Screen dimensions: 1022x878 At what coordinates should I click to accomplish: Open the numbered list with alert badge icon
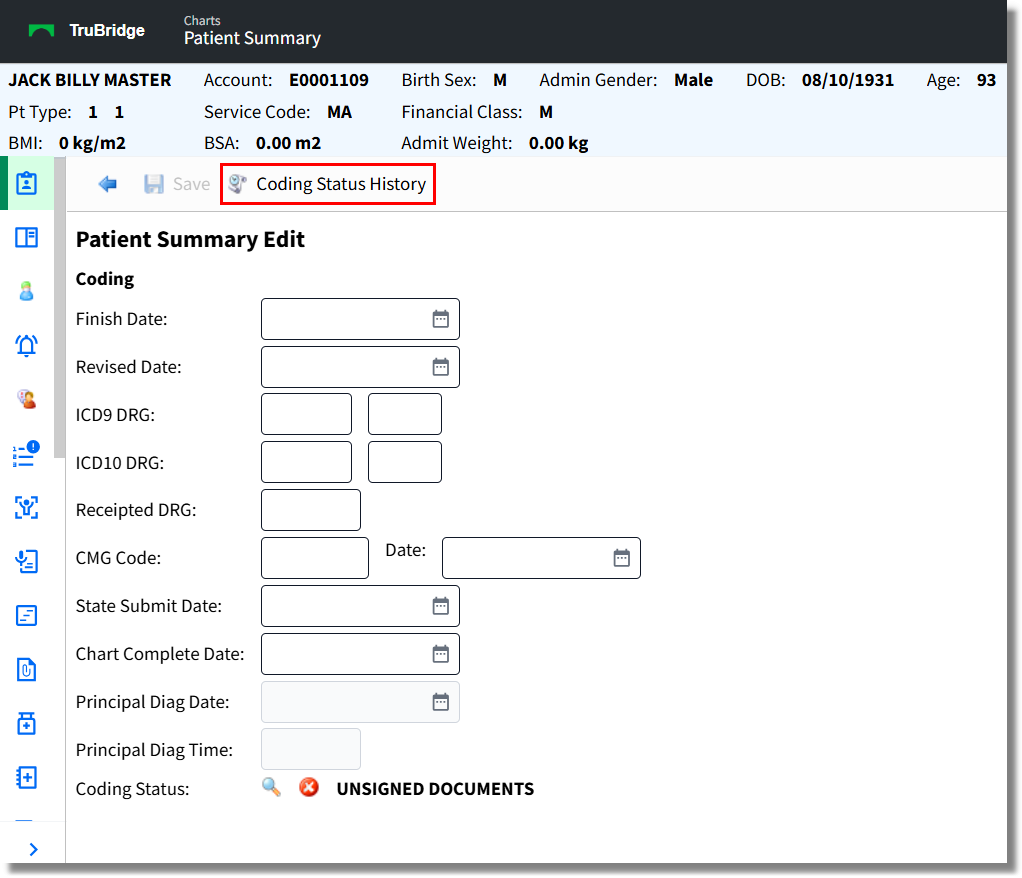[x=26, y=454]
